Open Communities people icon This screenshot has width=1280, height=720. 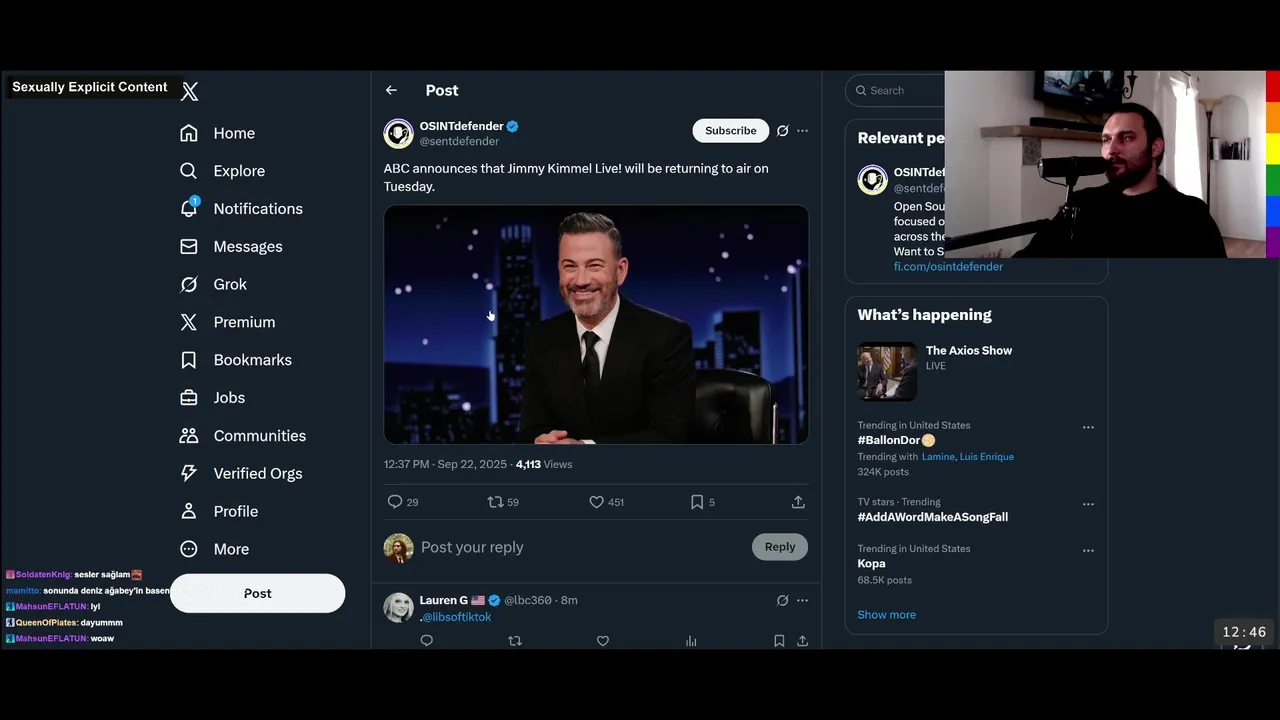click(188, 435)
